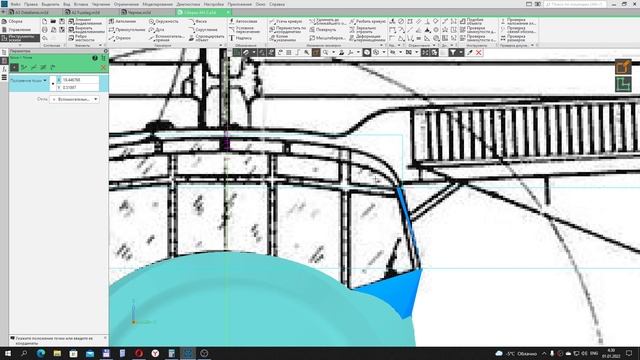Select the Разбить кривую tool

click(x=367, y=21)
